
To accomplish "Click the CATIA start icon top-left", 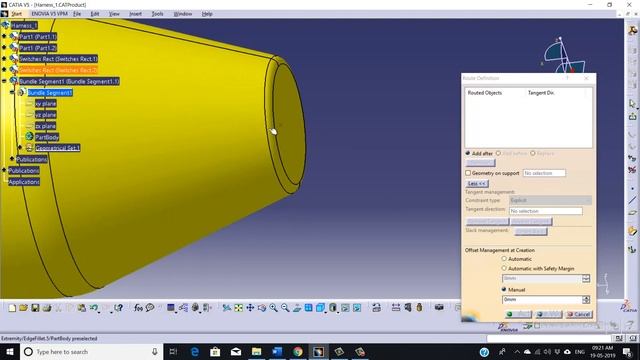I will tap(4, 14).
